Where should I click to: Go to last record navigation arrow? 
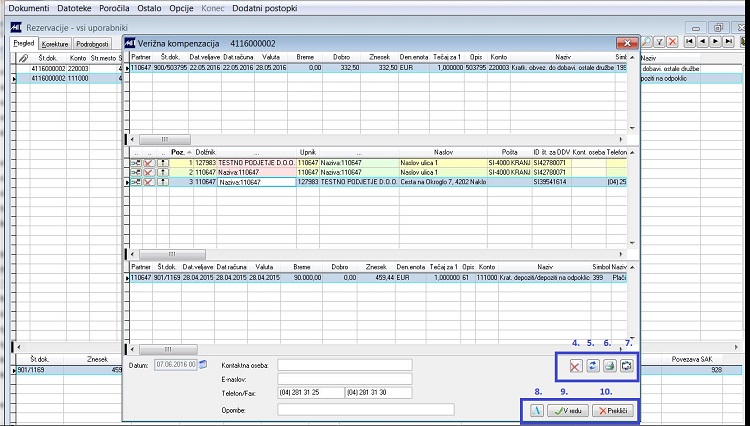coord(728,42)
